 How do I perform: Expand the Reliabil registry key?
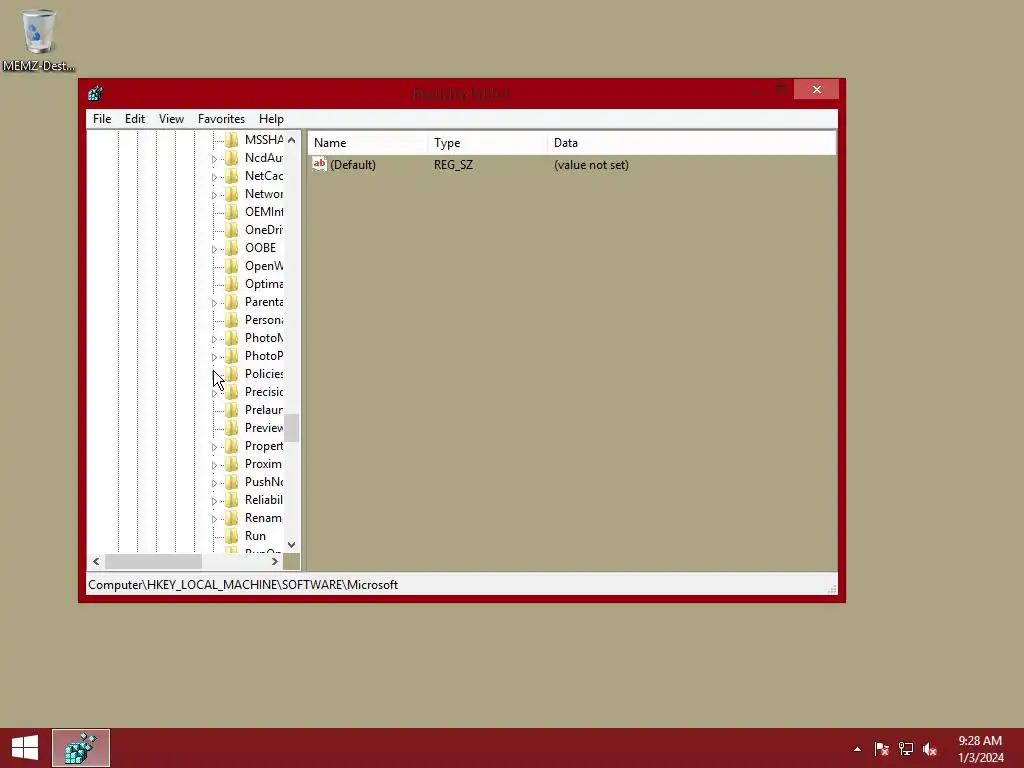[x=214, y=501]
